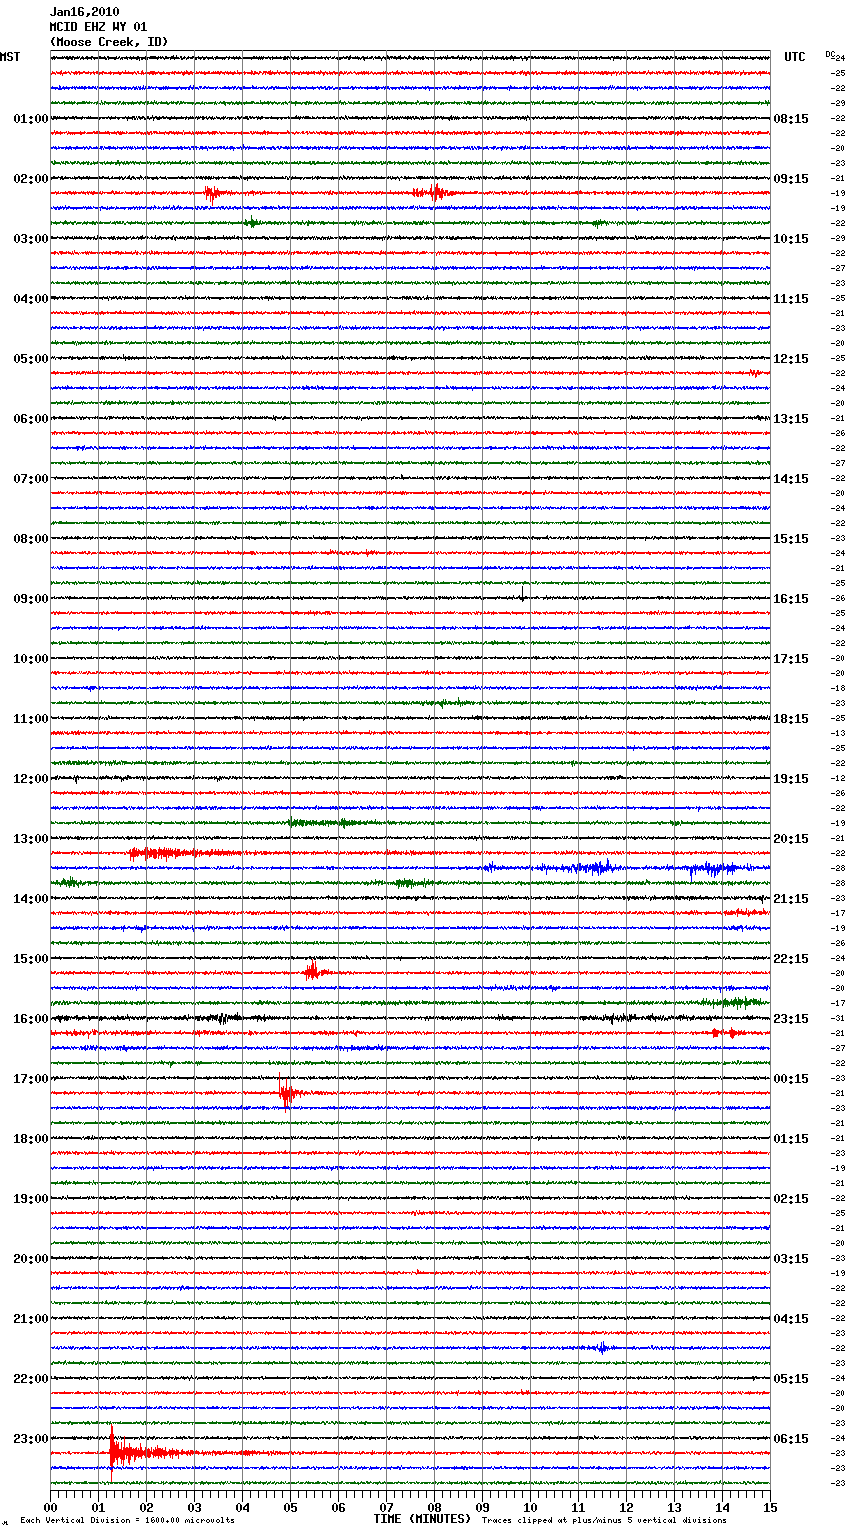Click the MST timezone label
The height and width of the screenshot is (1534, 850).
coord(10,57)
